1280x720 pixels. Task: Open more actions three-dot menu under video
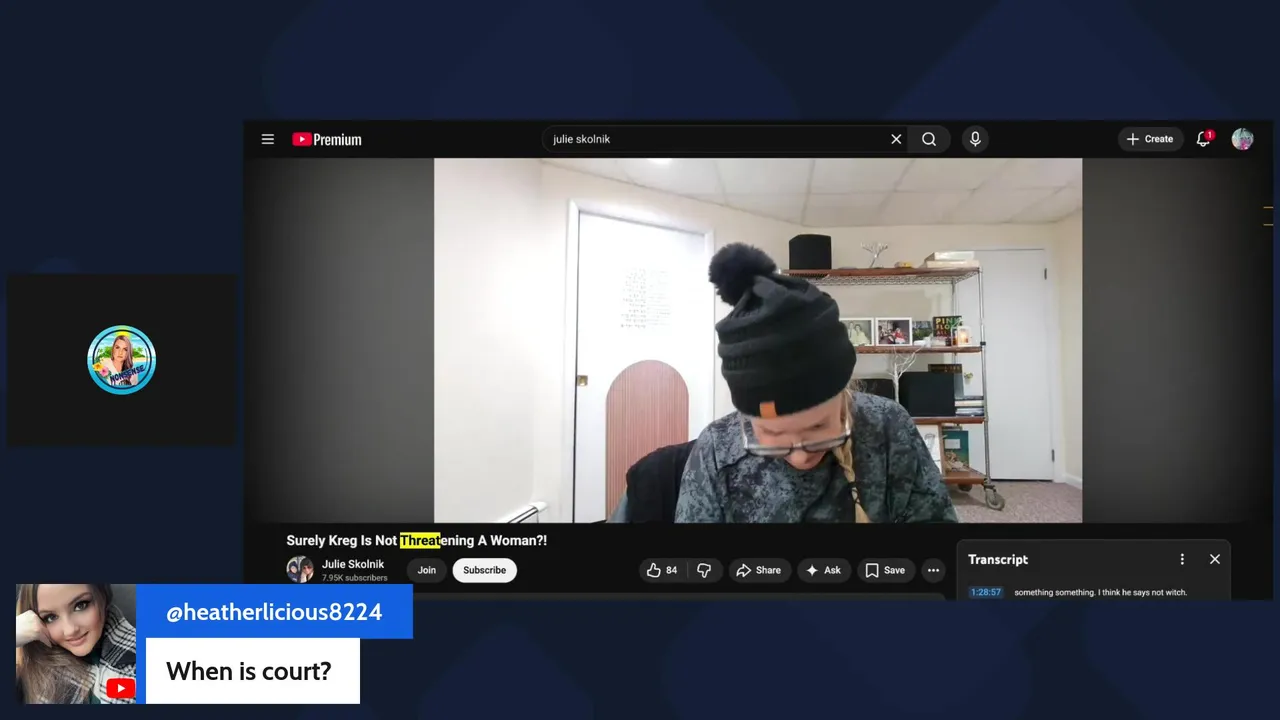933,570
